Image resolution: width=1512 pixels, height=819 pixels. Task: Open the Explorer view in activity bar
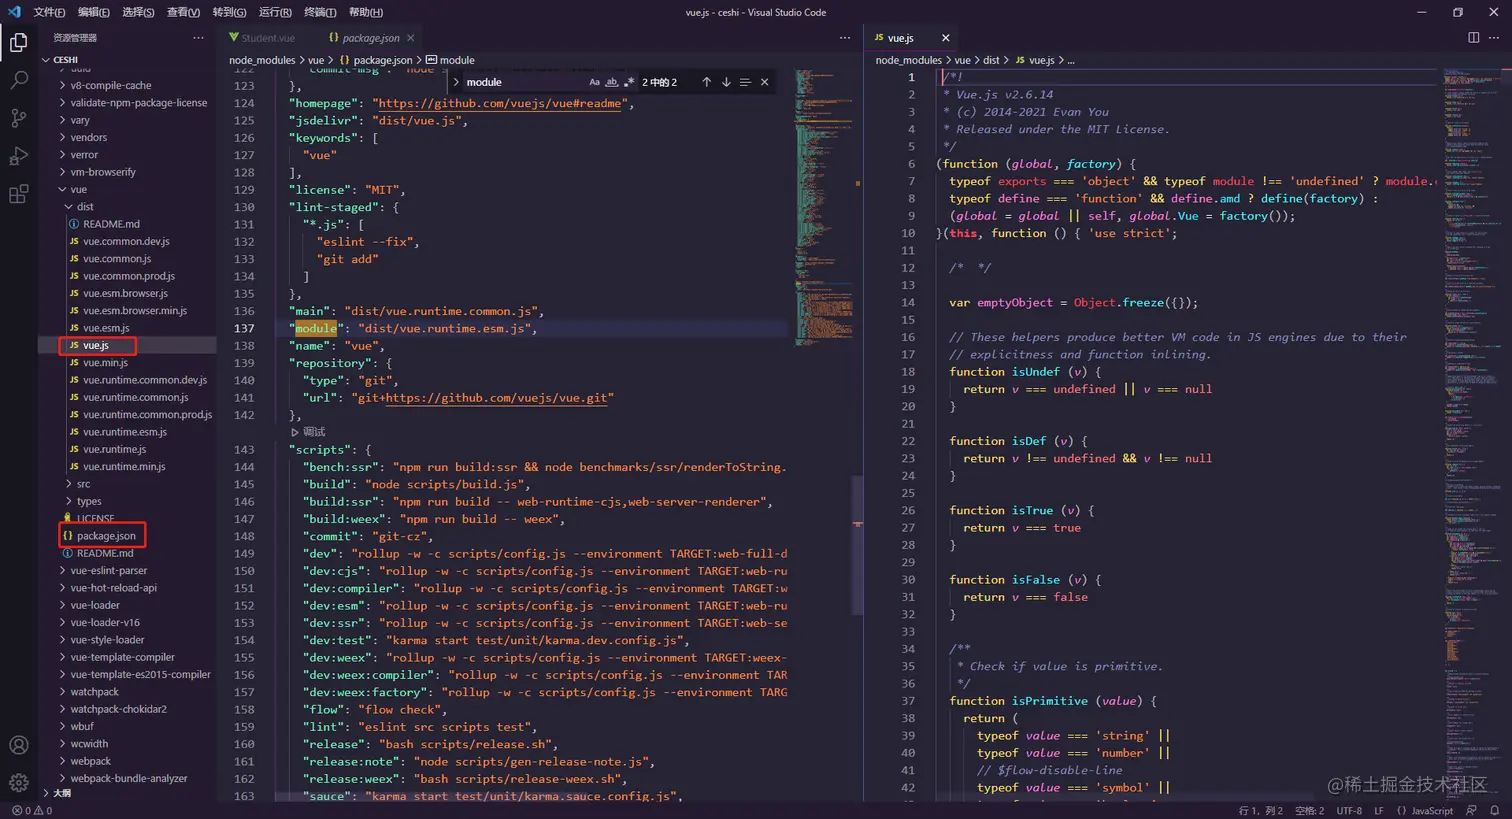(18, 42)
